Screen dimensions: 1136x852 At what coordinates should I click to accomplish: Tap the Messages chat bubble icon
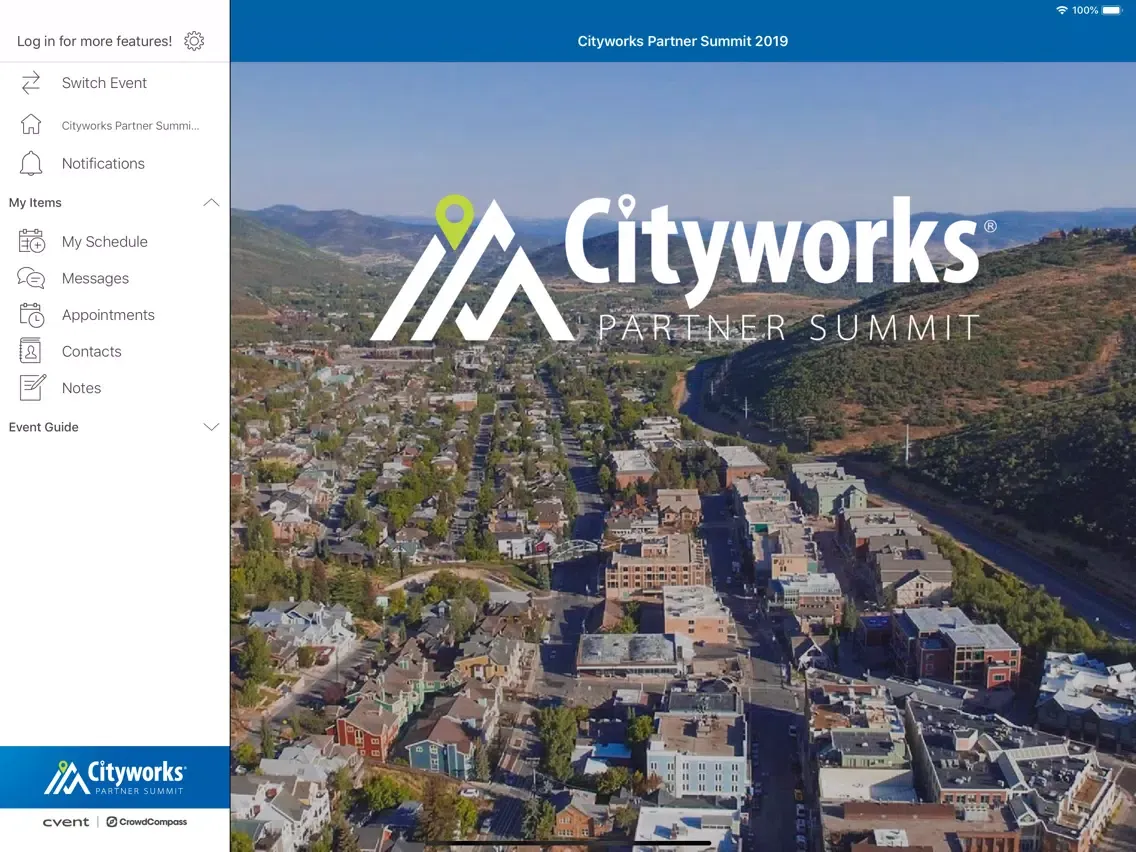[x=31, y=278]
